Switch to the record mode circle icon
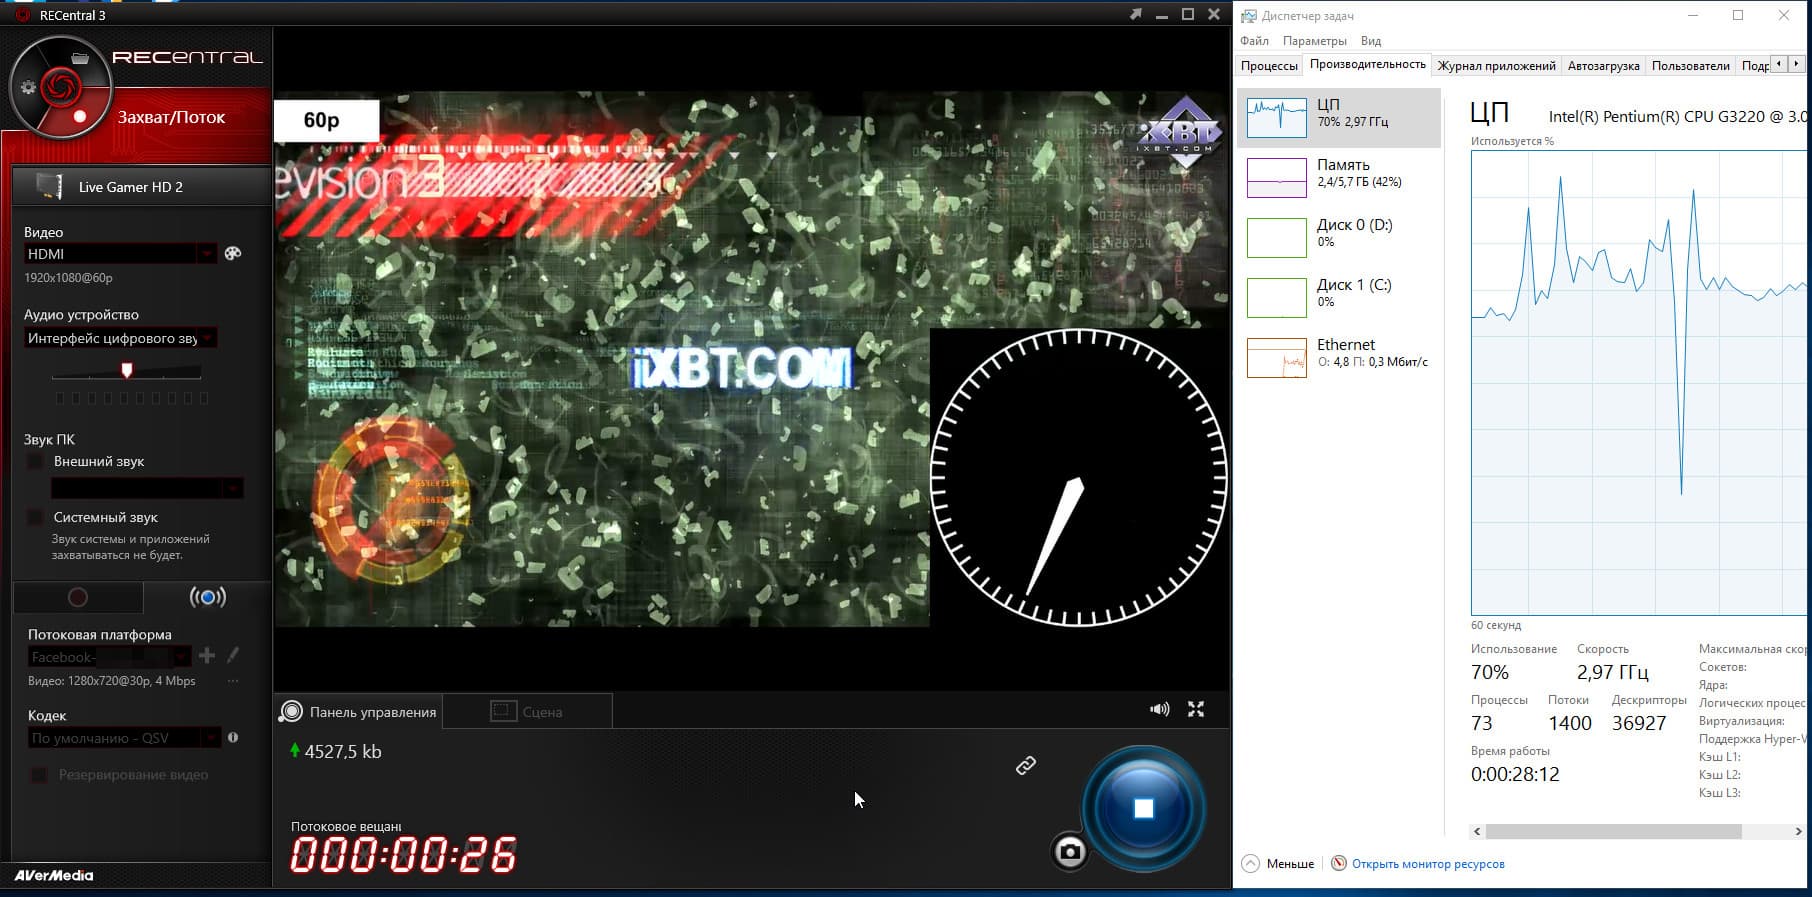Image resolution: width=1812 pixels, height=897 pixels. [78, 597]
